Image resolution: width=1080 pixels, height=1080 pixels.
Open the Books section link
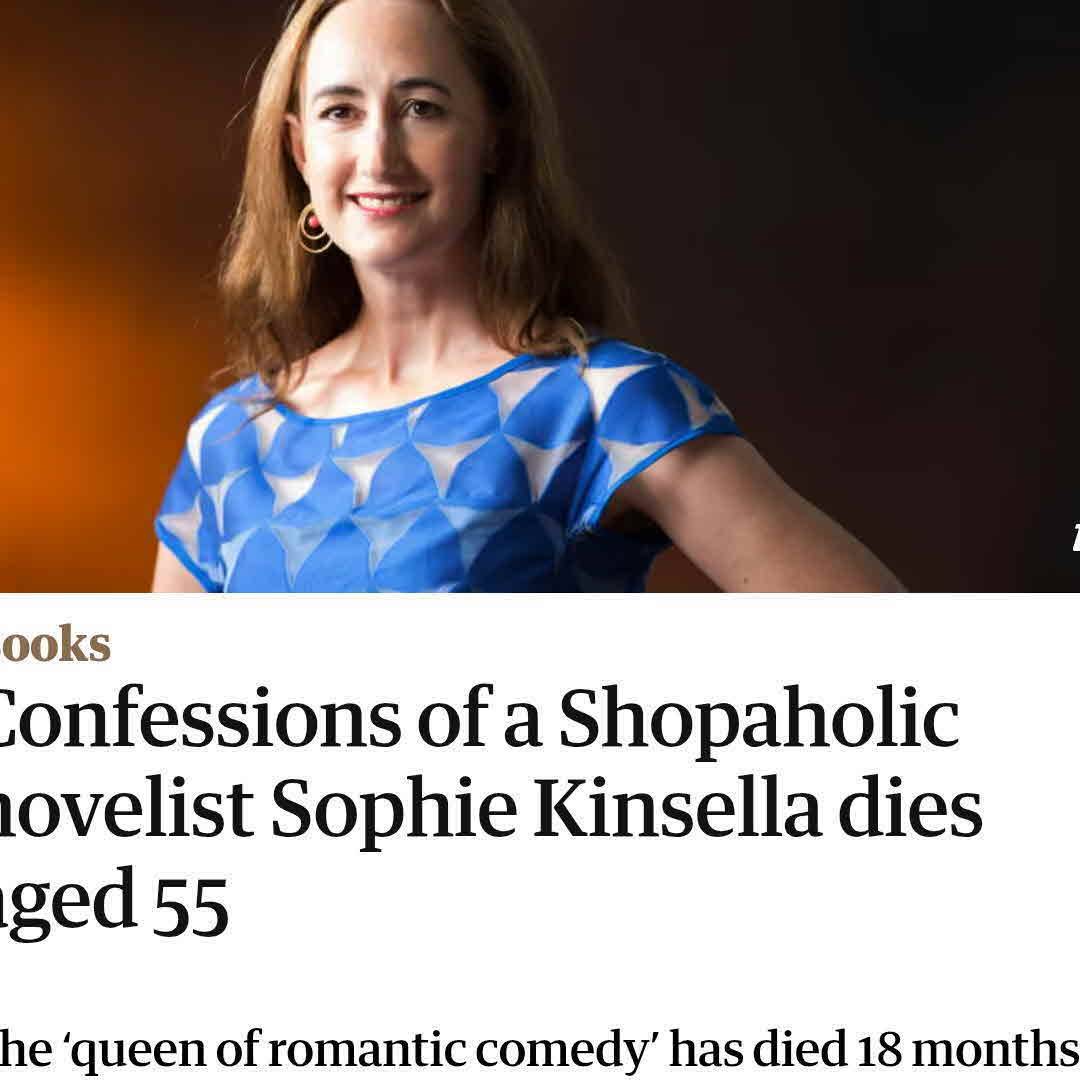[54, 645]
